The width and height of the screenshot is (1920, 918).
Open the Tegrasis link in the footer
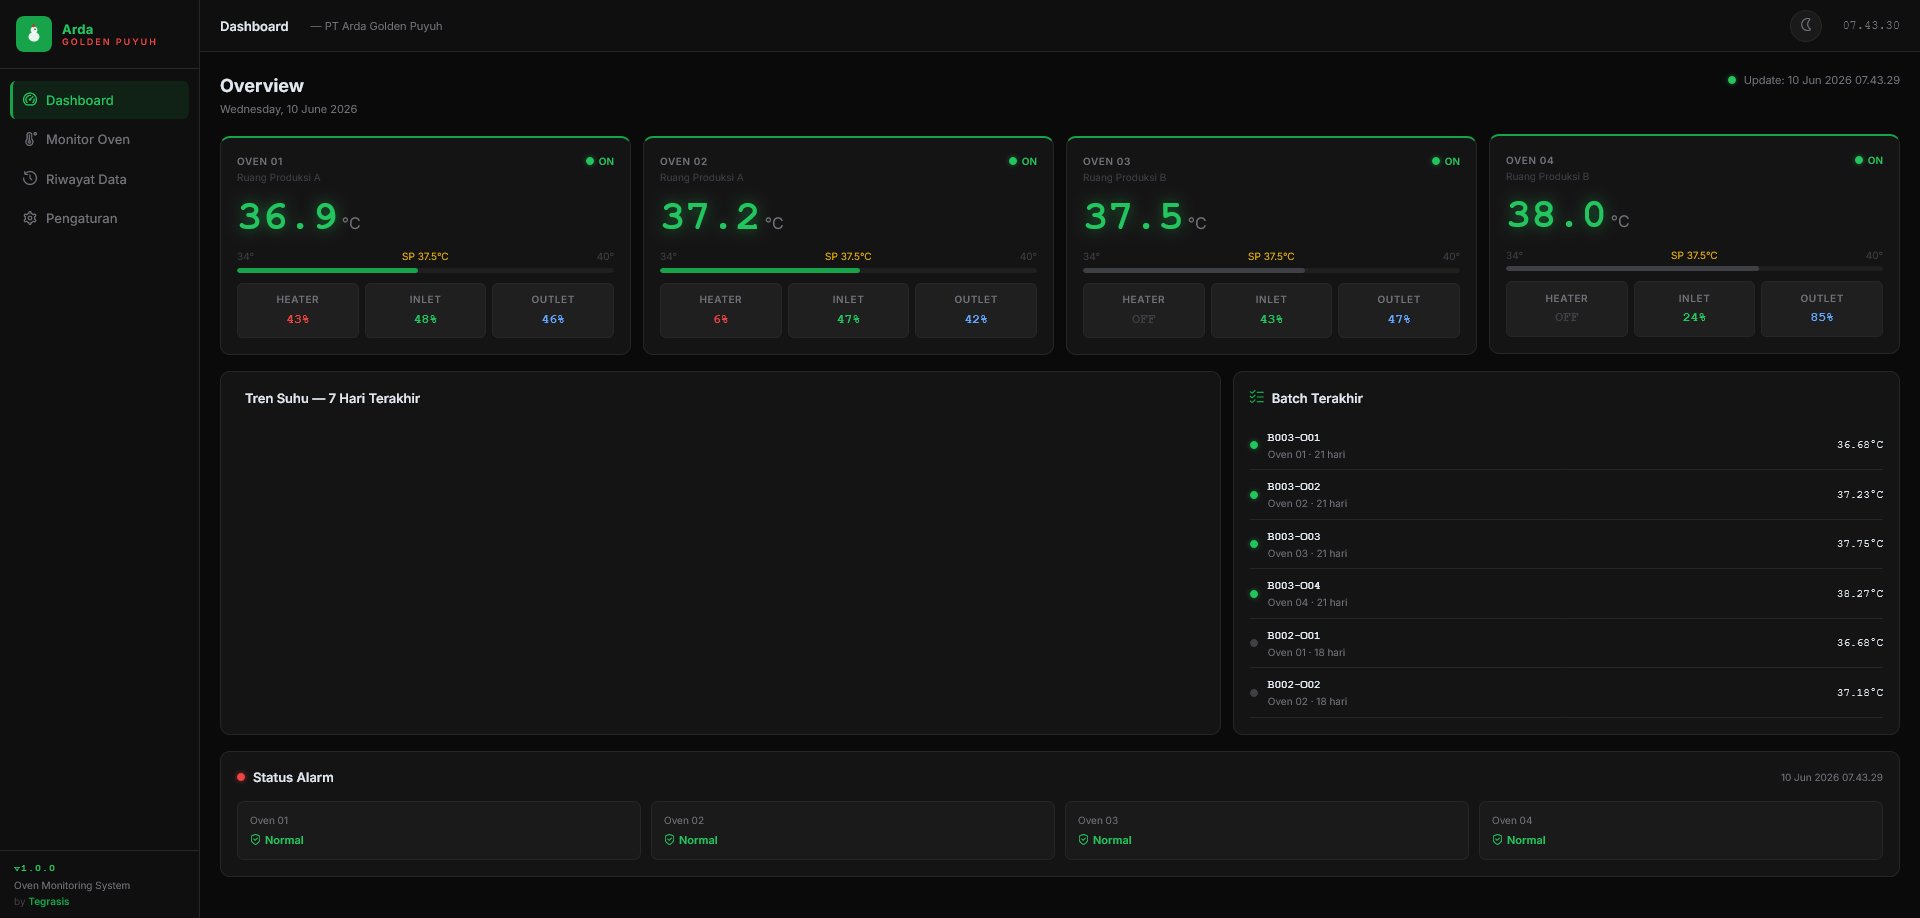49,901
